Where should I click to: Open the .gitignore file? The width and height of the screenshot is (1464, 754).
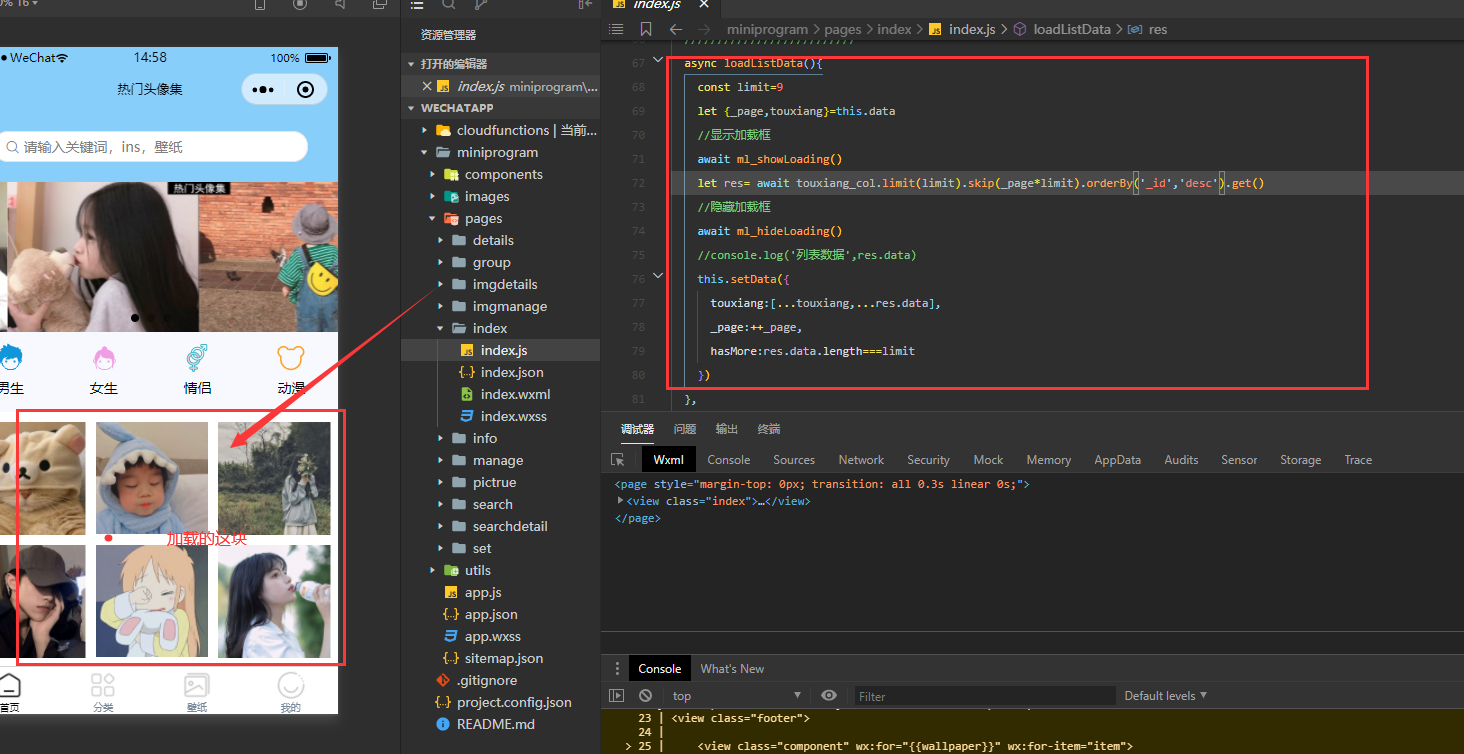click(485, 681)
